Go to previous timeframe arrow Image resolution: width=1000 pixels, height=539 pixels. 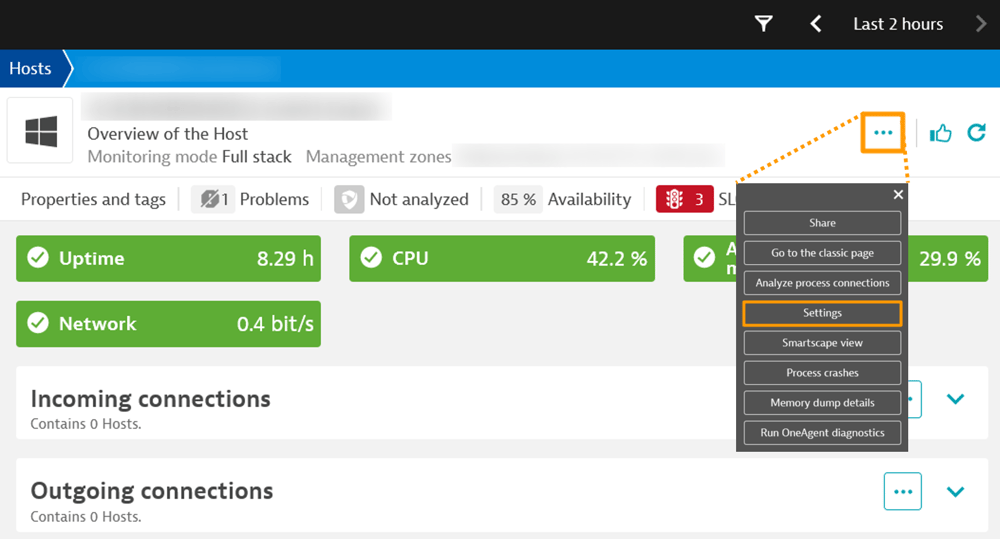(x=816, y=24)
